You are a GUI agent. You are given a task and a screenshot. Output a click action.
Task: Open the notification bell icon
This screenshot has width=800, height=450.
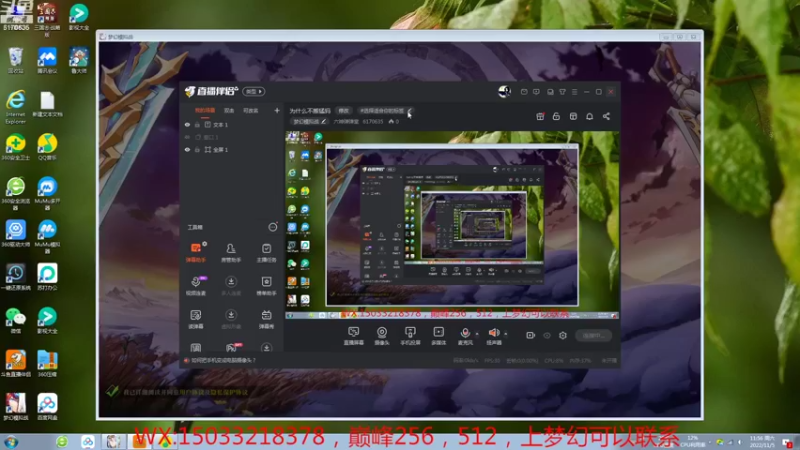point(589,116)
